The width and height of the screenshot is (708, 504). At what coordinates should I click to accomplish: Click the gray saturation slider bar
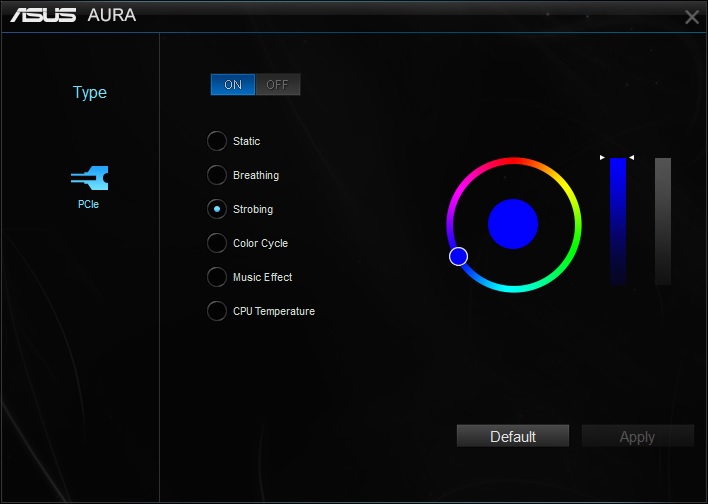(663, 221)
